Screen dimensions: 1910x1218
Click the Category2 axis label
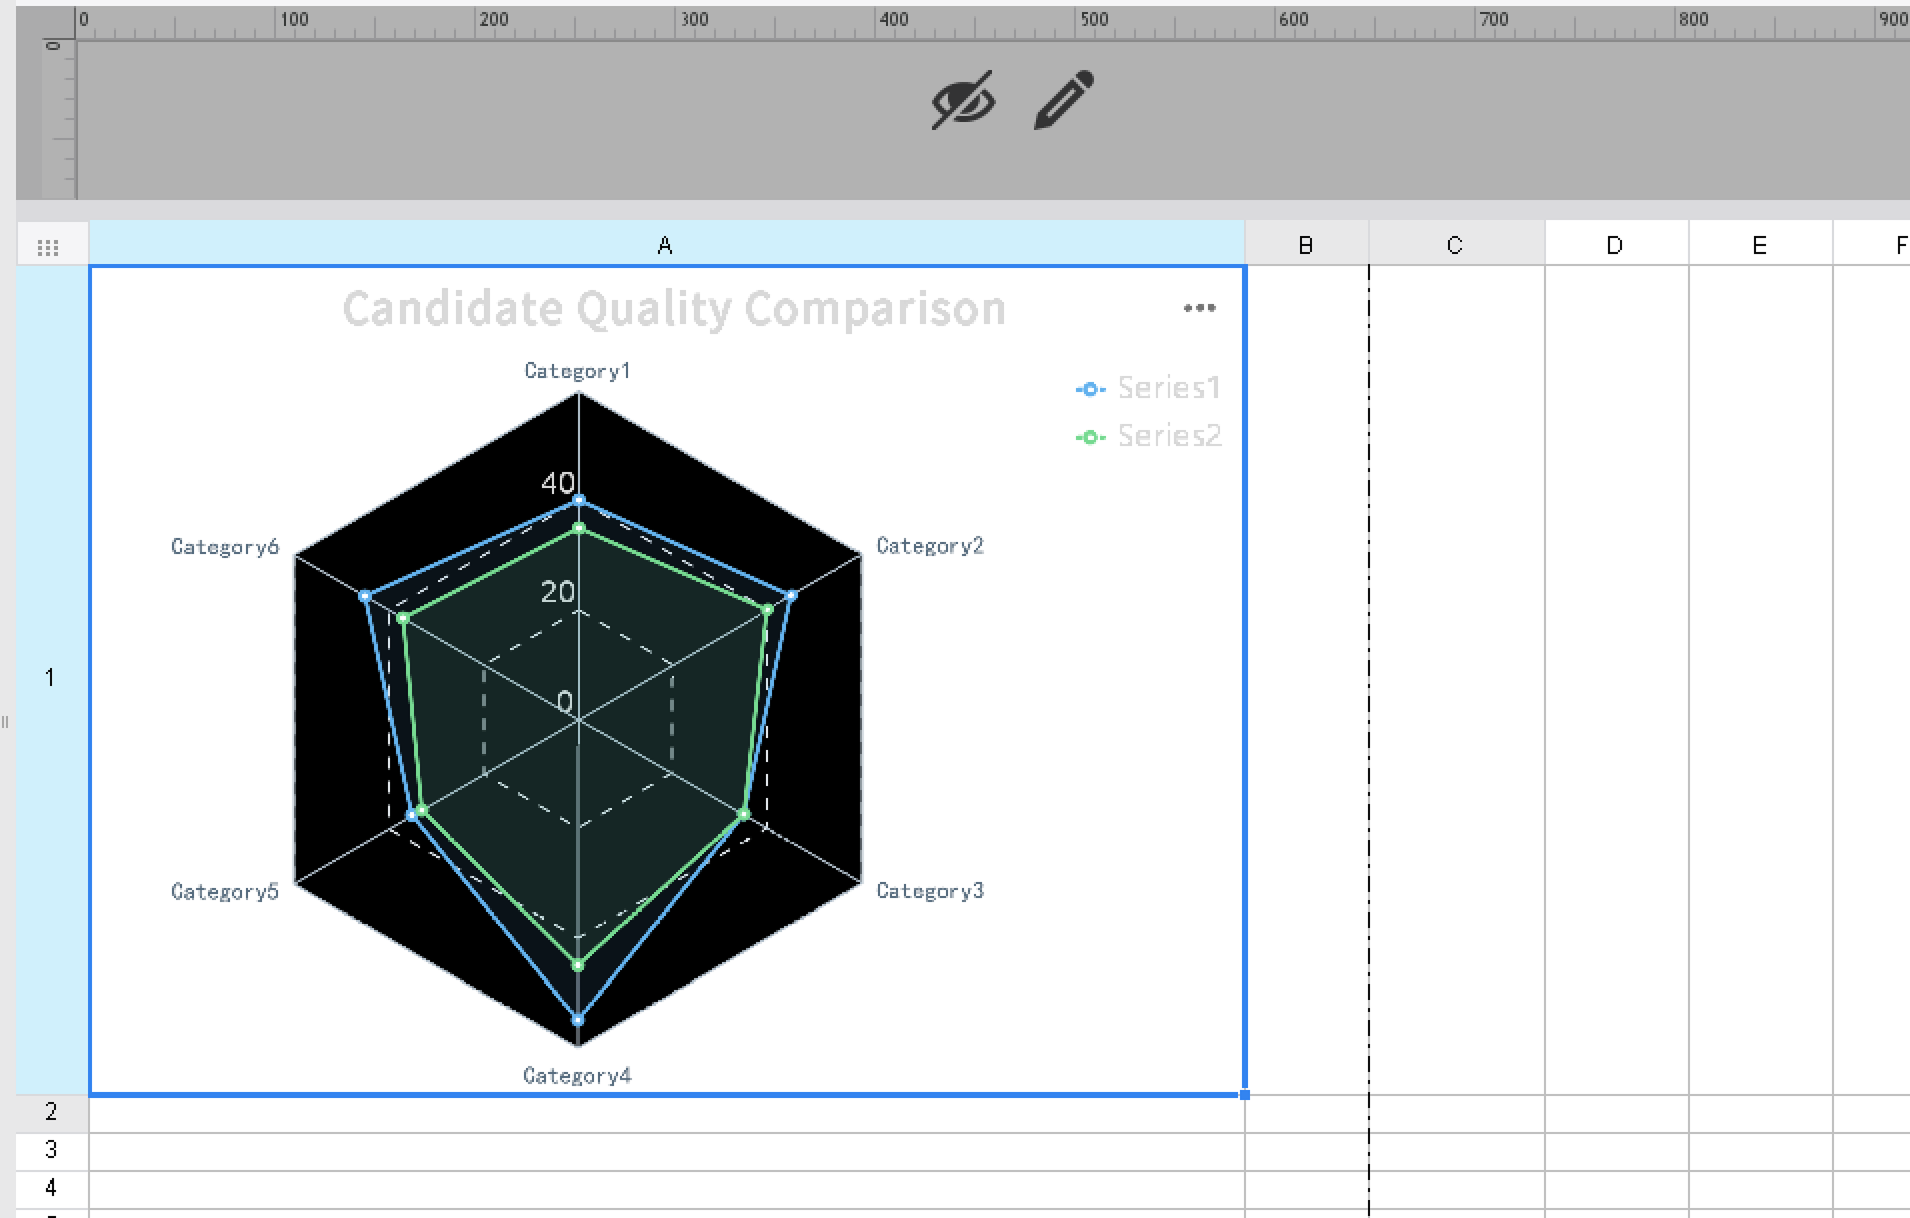click(x=930, y=546)
